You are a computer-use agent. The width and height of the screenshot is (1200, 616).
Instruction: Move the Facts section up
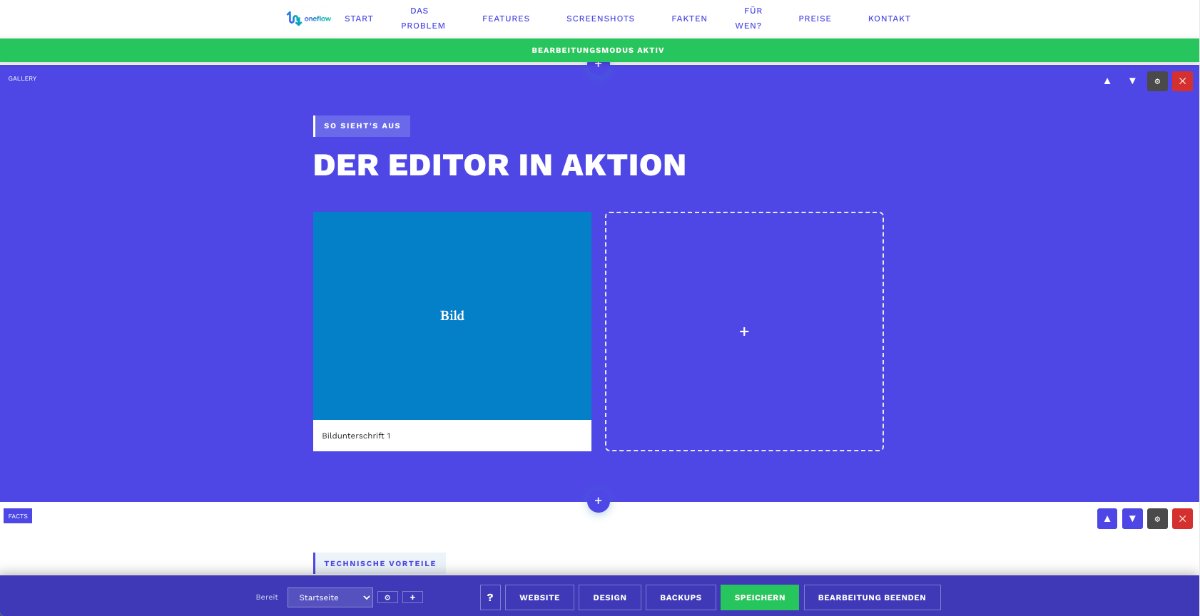(x=1107, y=518)
